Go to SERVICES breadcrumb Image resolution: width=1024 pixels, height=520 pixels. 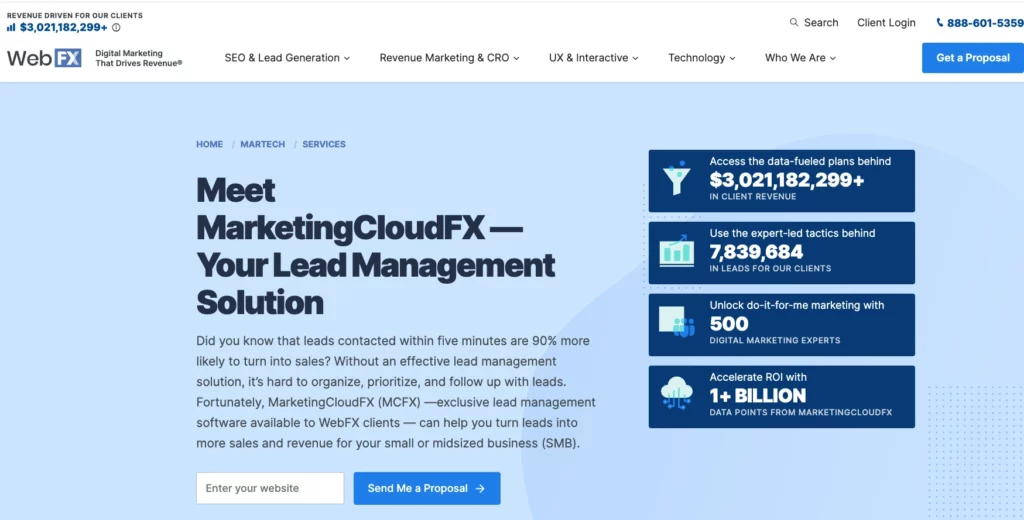(x=324, y=144)
